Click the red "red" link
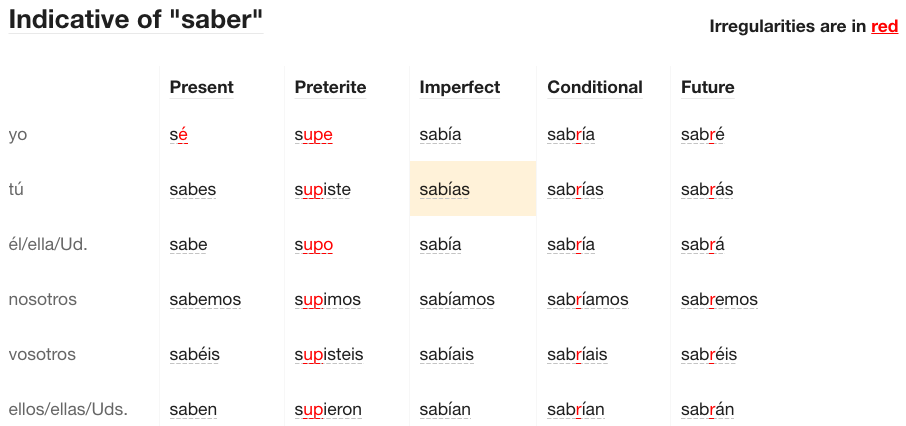 click(x=884, y=27)
